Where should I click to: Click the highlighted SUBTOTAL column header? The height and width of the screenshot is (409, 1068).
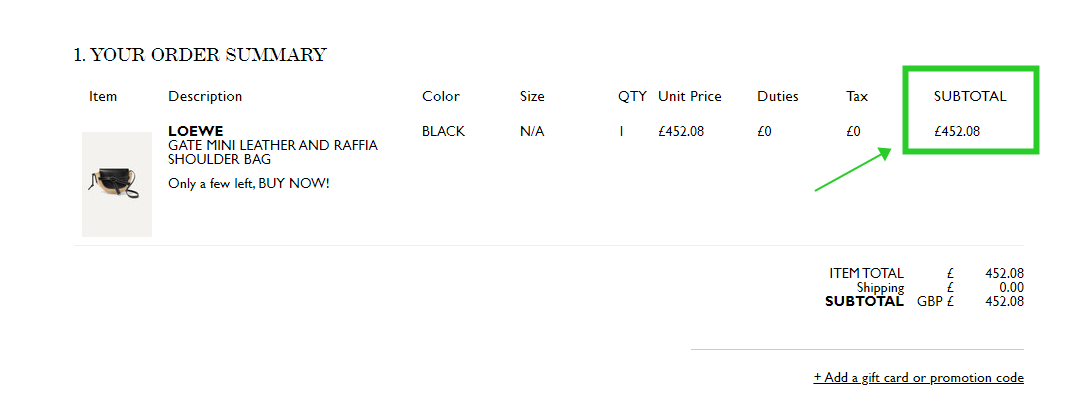970,96
